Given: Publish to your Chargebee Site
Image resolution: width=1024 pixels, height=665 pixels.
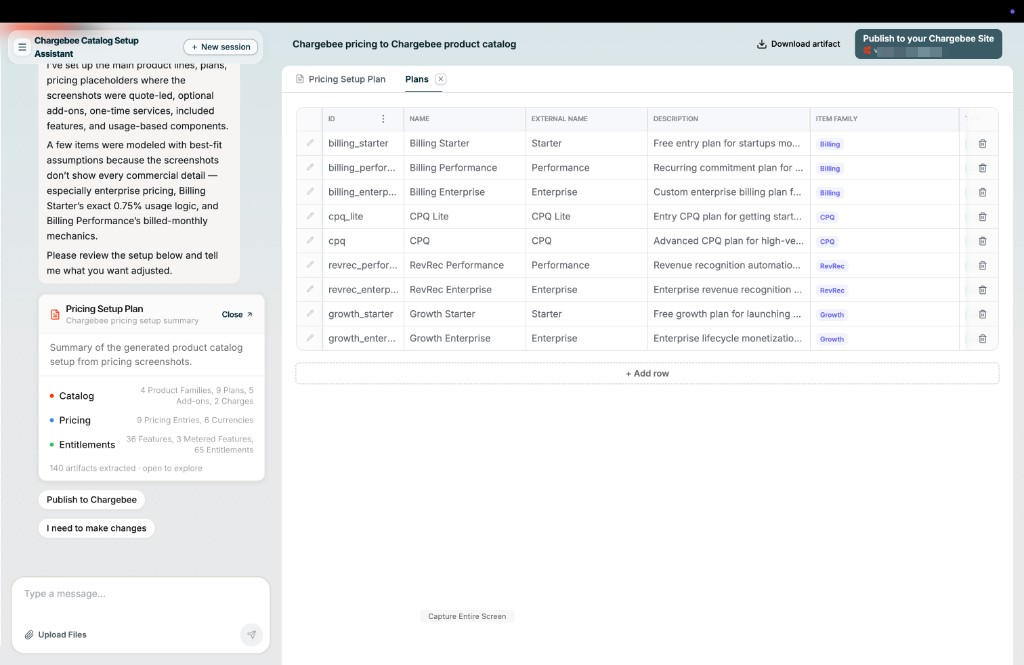Looking at the screenshot, I should click(x=928, y=44).
